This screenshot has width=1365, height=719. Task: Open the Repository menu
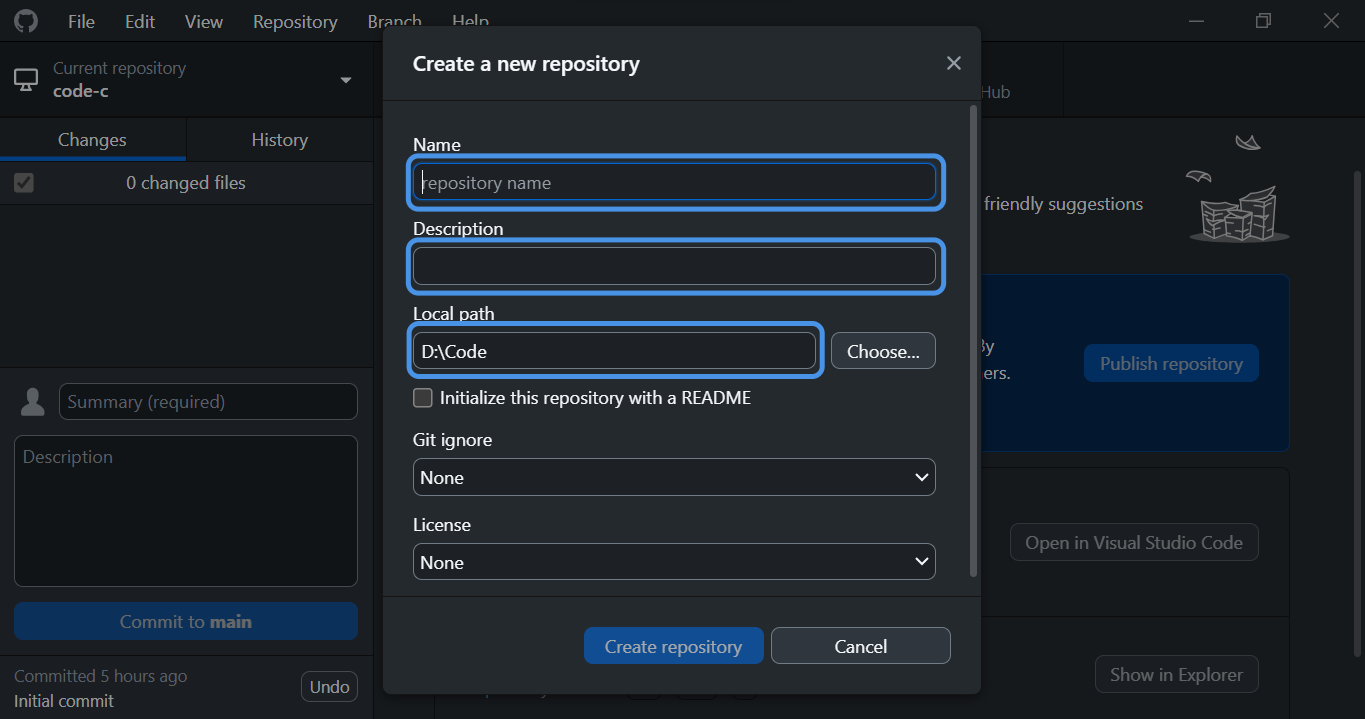tap(295, 21)
